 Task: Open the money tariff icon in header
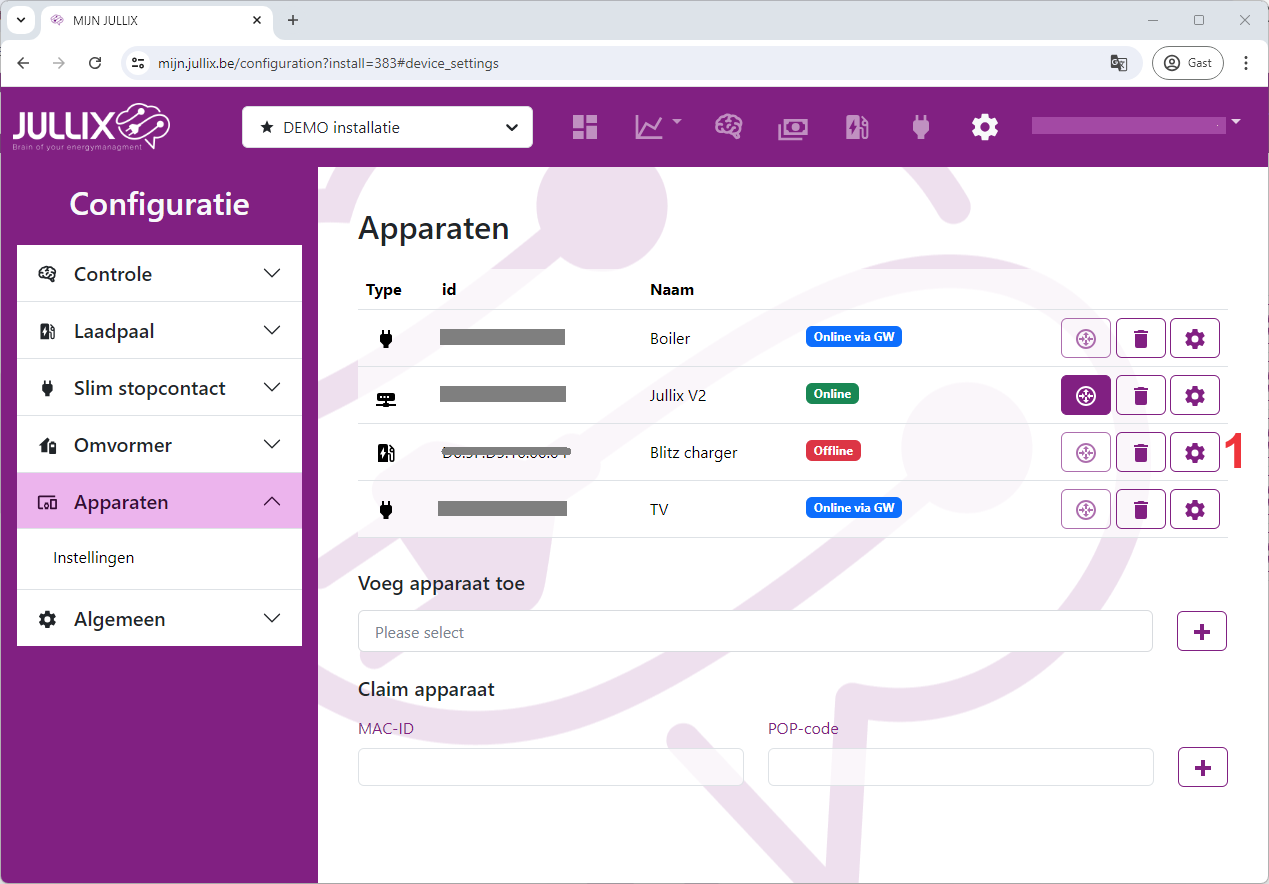pos(793,127)
